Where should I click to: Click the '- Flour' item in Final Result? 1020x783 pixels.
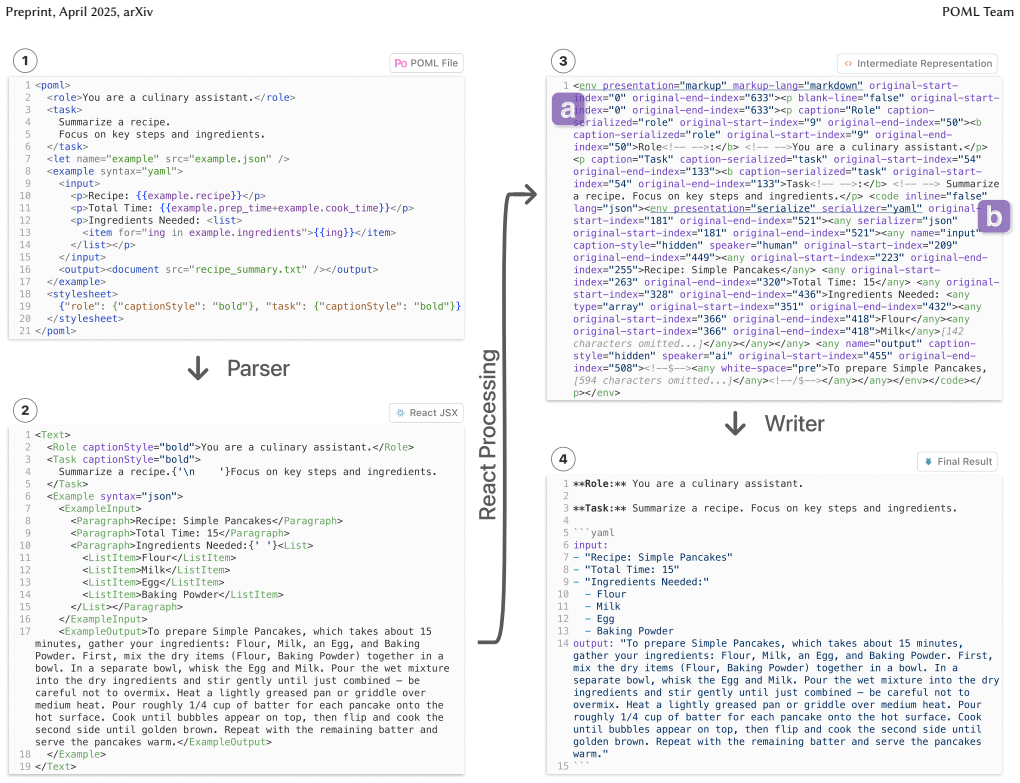(x=605, y=594)
